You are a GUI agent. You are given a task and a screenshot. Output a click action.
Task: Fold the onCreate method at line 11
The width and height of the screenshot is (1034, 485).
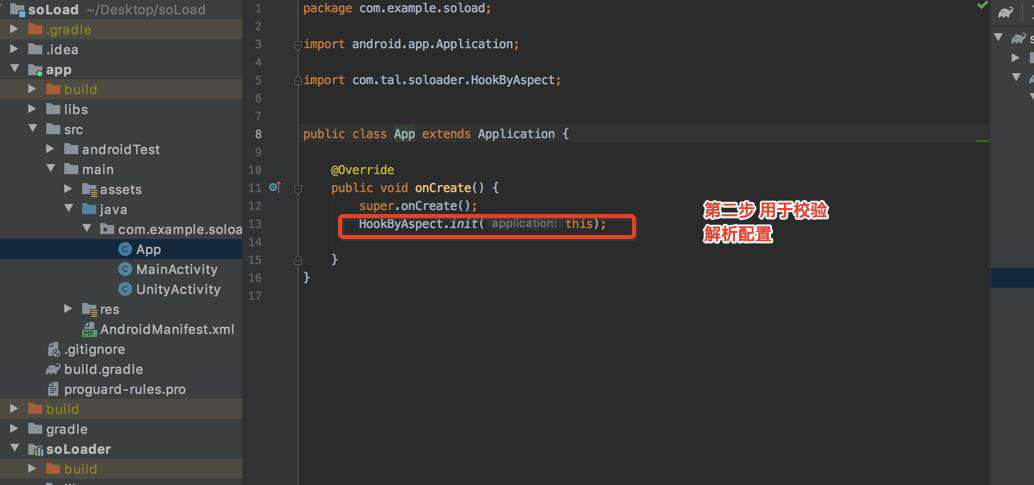pos(297,189)
